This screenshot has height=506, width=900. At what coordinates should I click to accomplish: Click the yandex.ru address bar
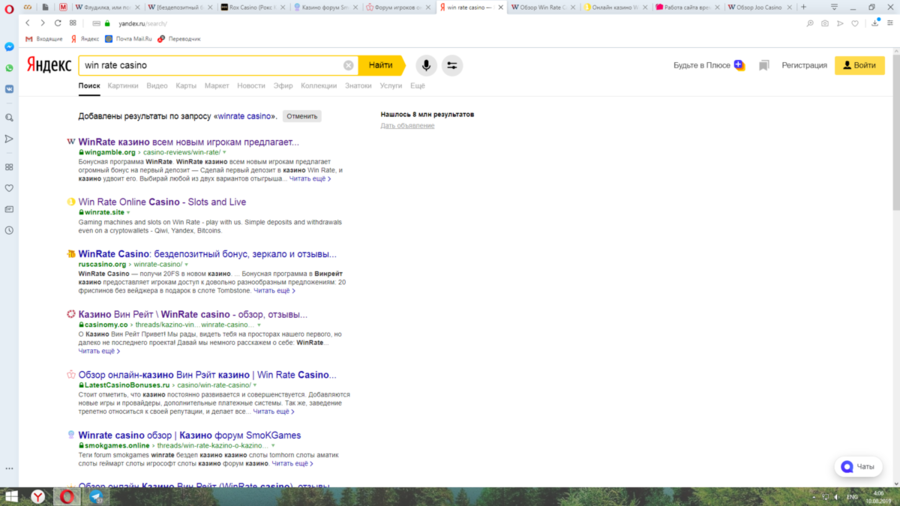point(143,24)
